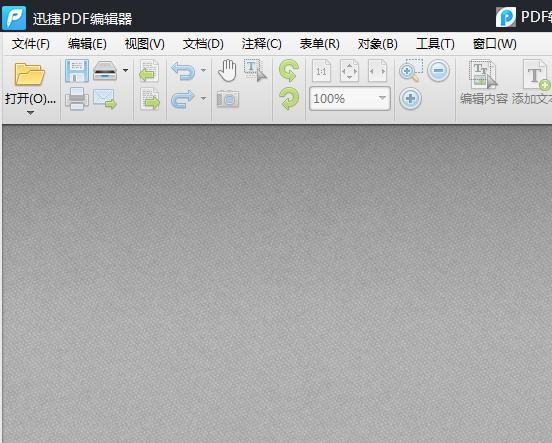Screen dimensions: 552x443
Task: Expand the Undo history dropdown arrow
Action: tap(203, 70)
